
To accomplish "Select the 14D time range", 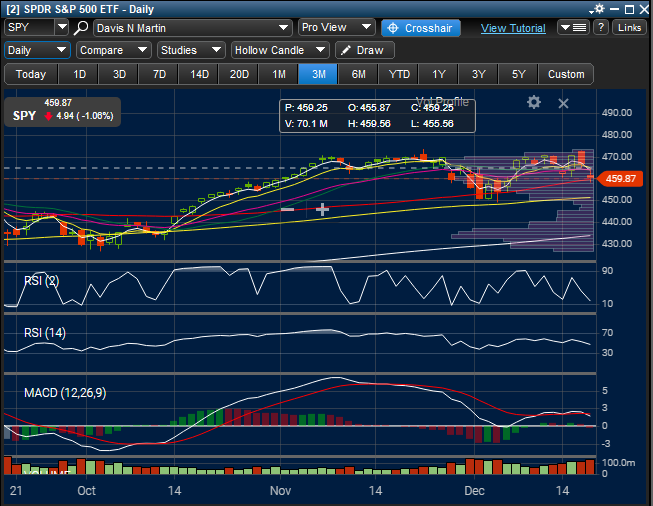I will pyautogui.click(x=199, y=74).
